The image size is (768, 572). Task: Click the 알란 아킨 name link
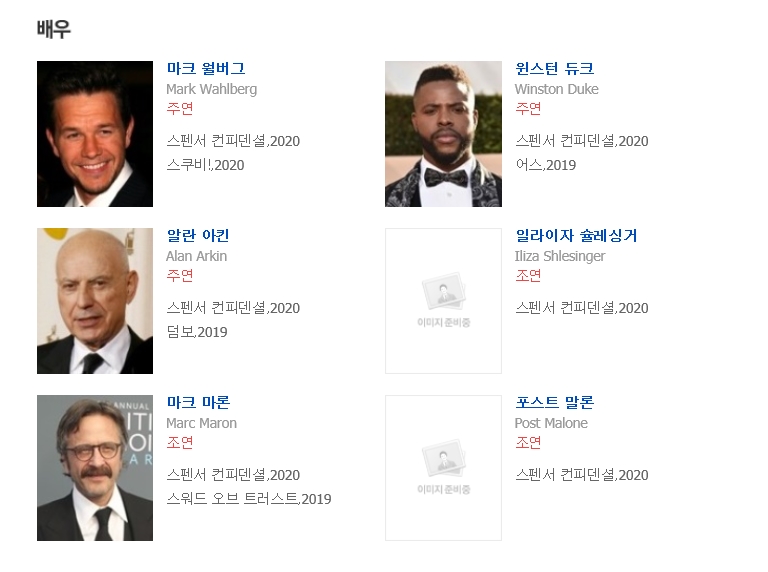click(x=197, y=236)
